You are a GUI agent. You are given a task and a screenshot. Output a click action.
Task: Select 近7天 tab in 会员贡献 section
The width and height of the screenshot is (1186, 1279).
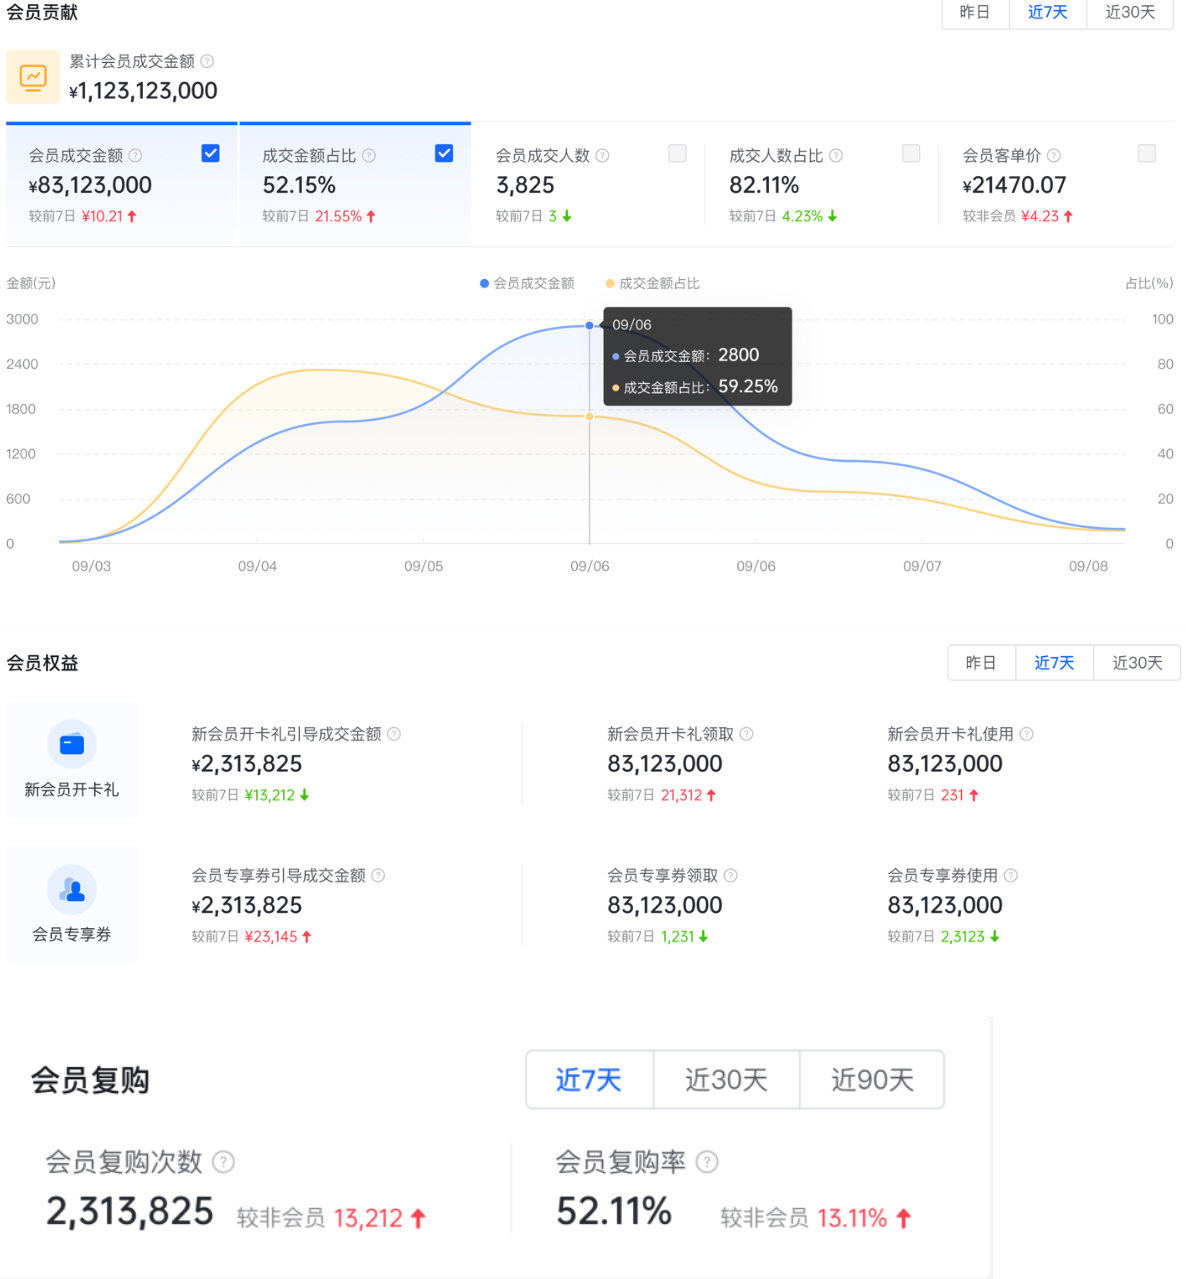(1048, 12)
